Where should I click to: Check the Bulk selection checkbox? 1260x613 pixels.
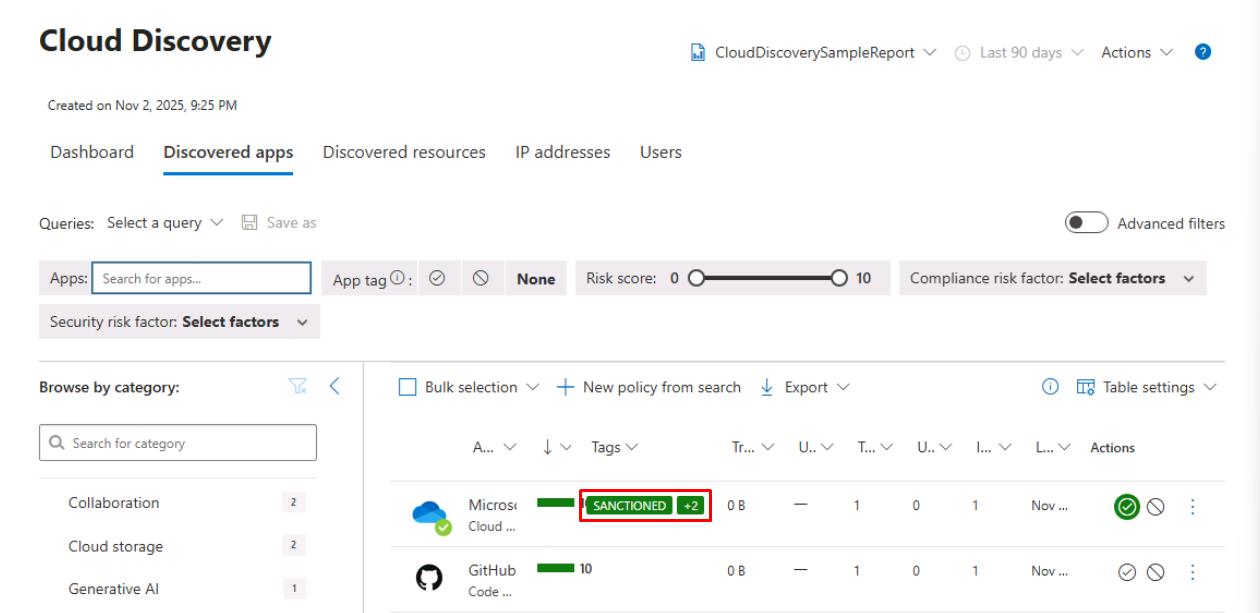[x=407, y=387]
